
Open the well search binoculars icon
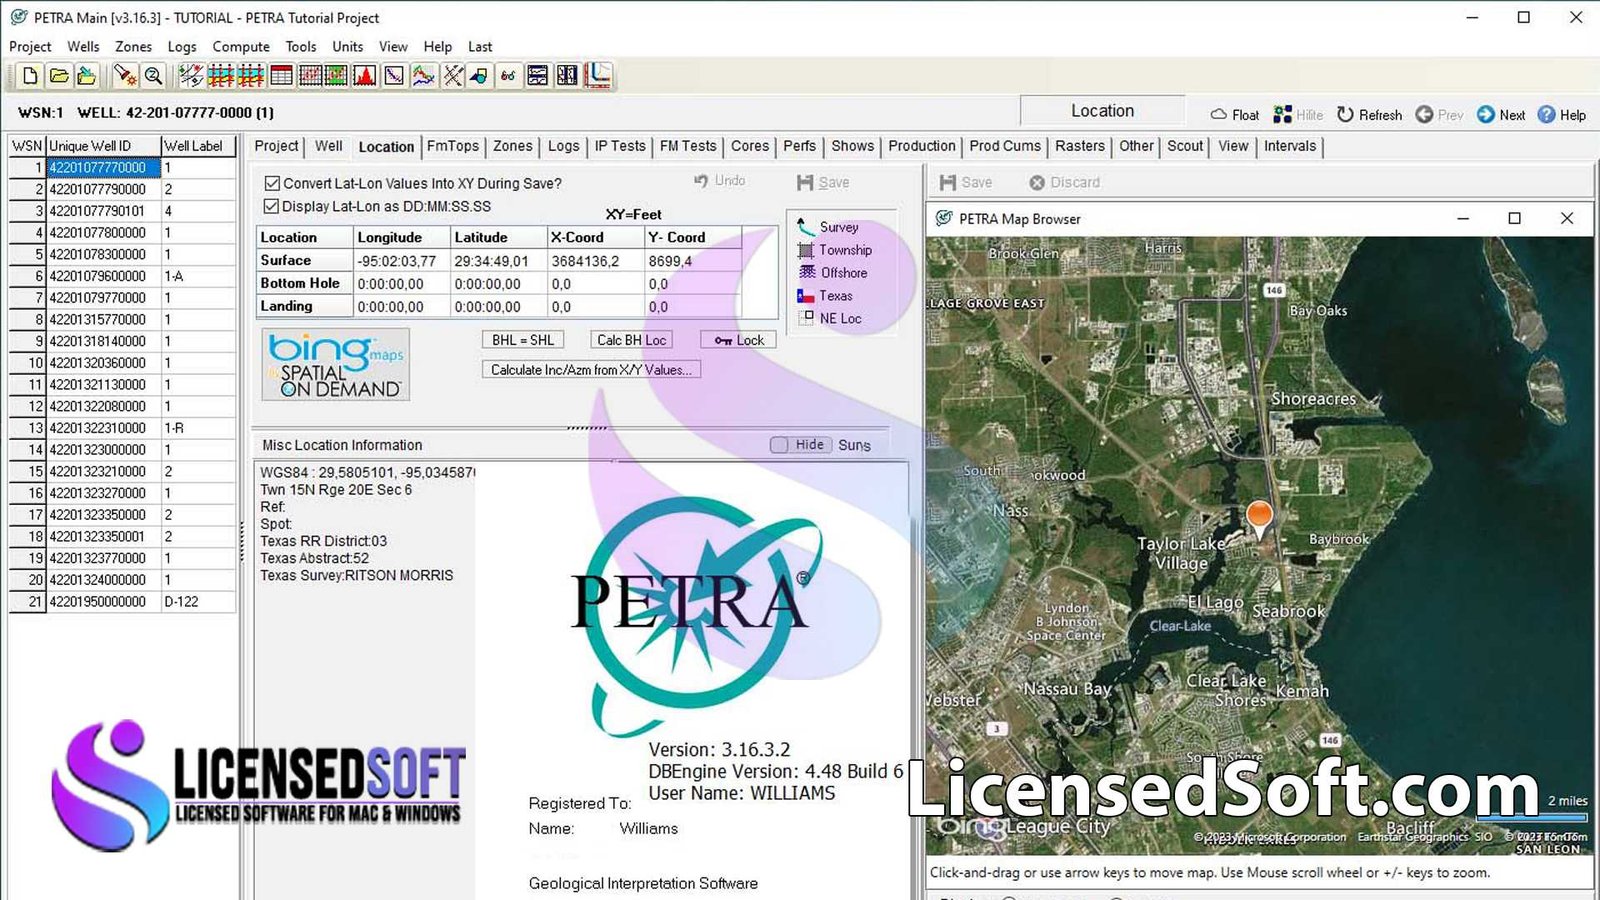(507, 75)
